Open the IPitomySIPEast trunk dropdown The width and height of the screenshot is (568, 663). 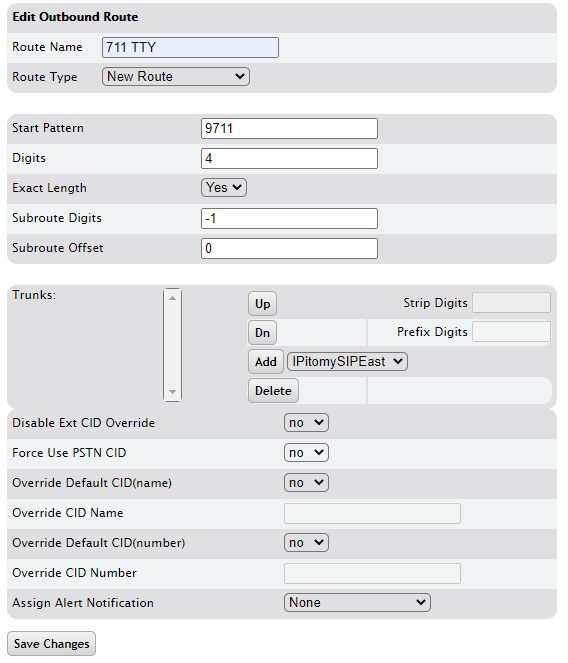coord(347,362)
